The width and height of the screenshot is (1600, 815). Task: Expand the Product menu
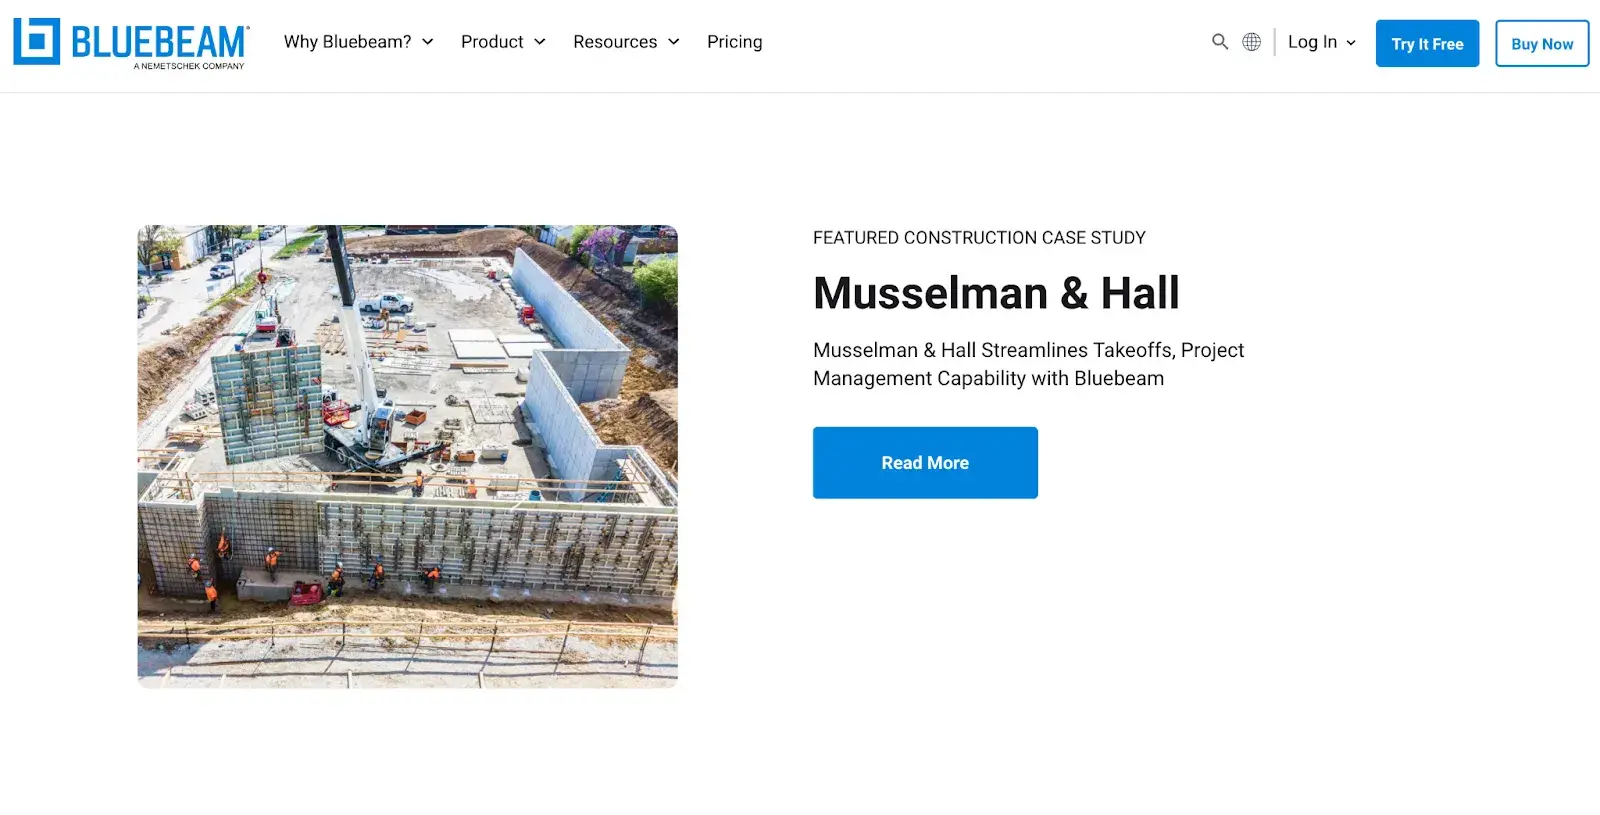pyautogui.click(x=503, y=42)
